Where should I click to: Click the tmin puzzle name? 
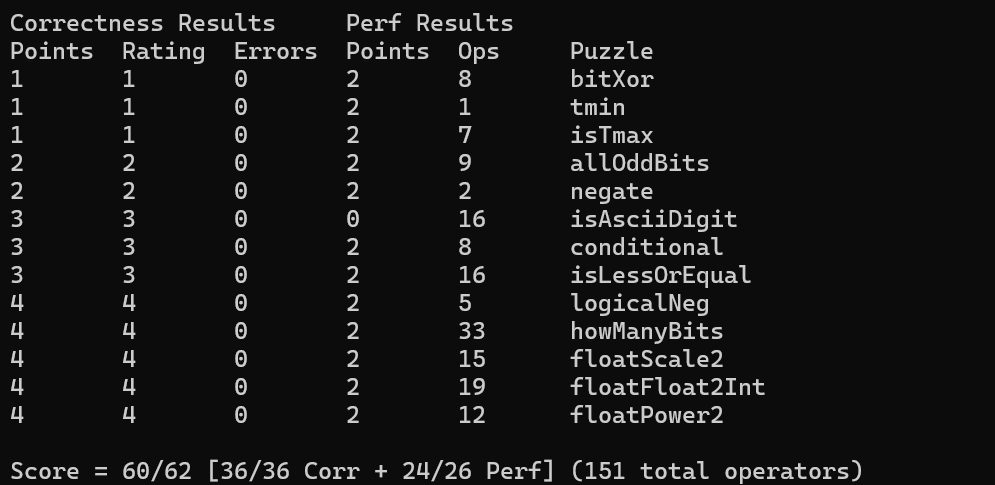click(x=598, y=107)
